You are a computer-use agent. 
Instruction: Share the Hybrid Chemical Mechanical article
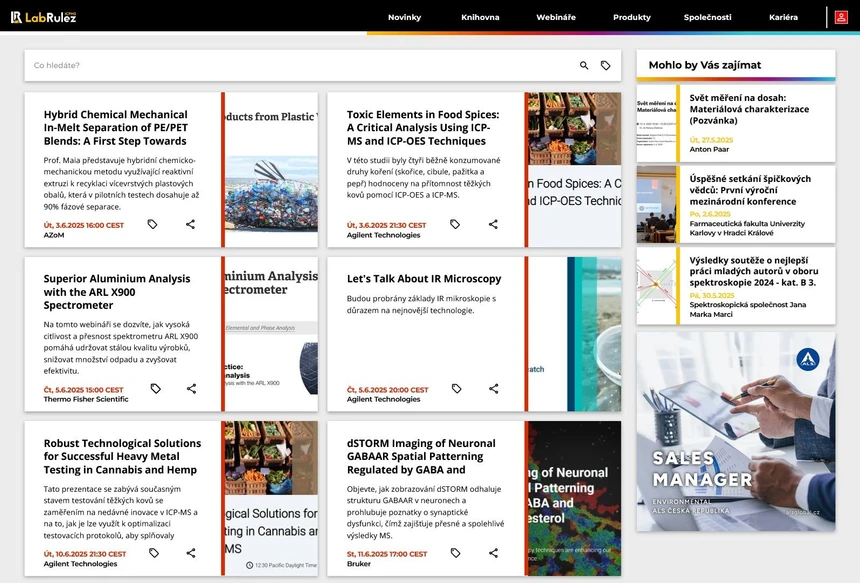[x=190, y=224]
